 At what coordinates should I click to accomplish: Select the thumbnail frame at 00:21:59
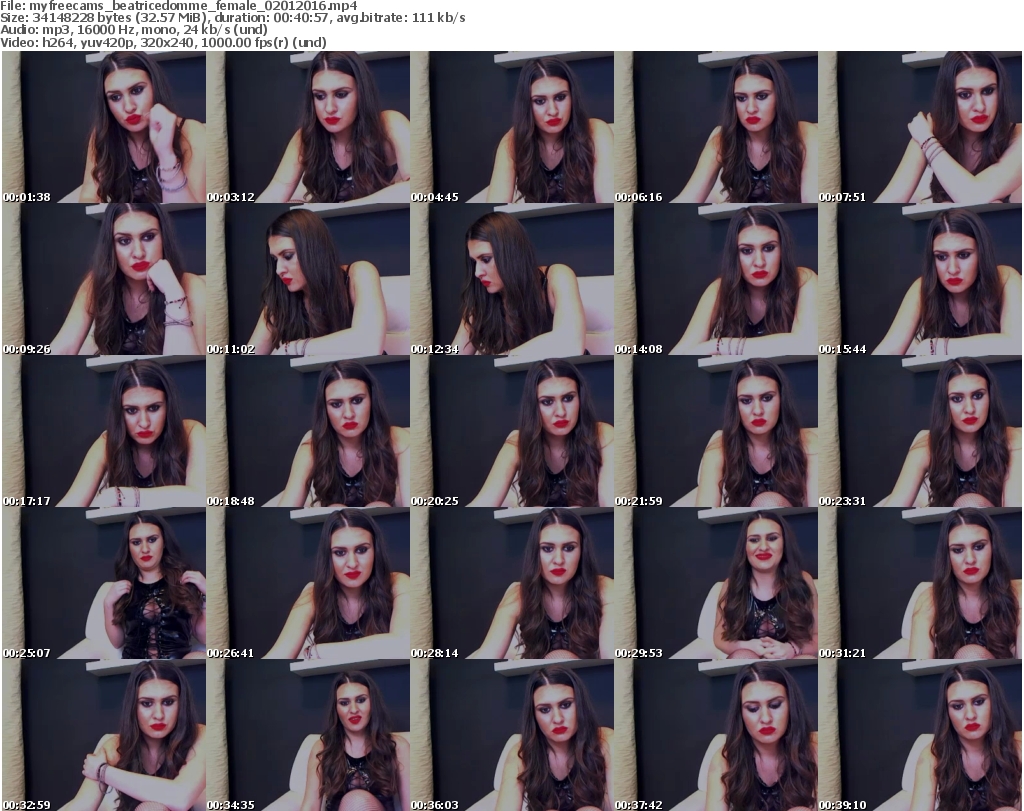click(x=716, y=432)
